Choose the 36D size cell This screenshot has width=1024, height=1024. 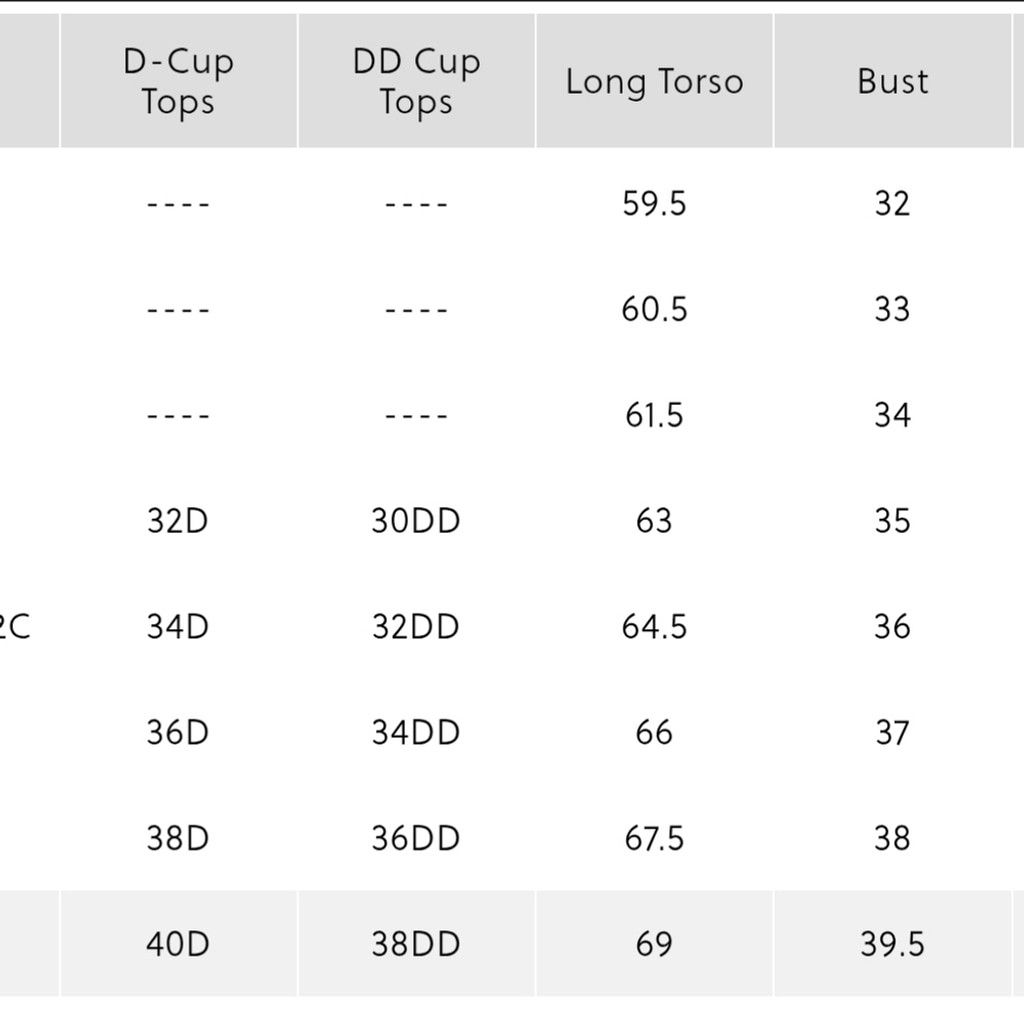pos(178,733)
